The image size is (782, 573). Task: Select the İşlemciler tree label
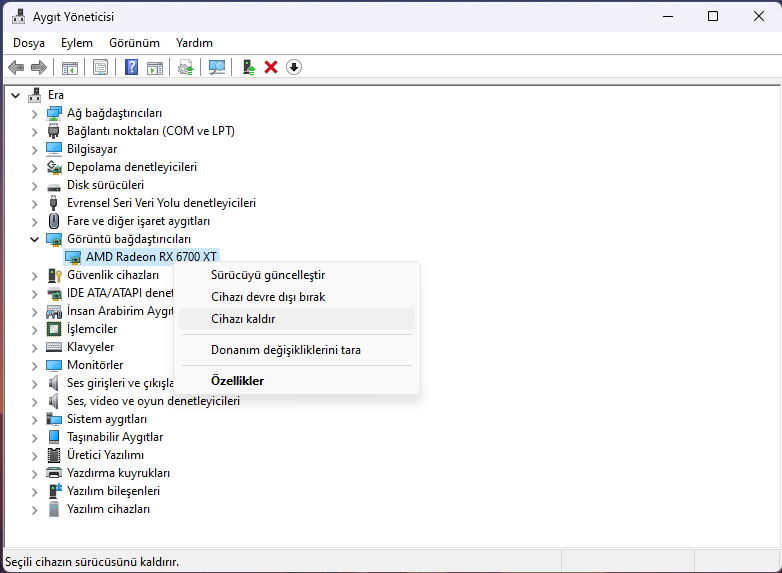[92, 329]
